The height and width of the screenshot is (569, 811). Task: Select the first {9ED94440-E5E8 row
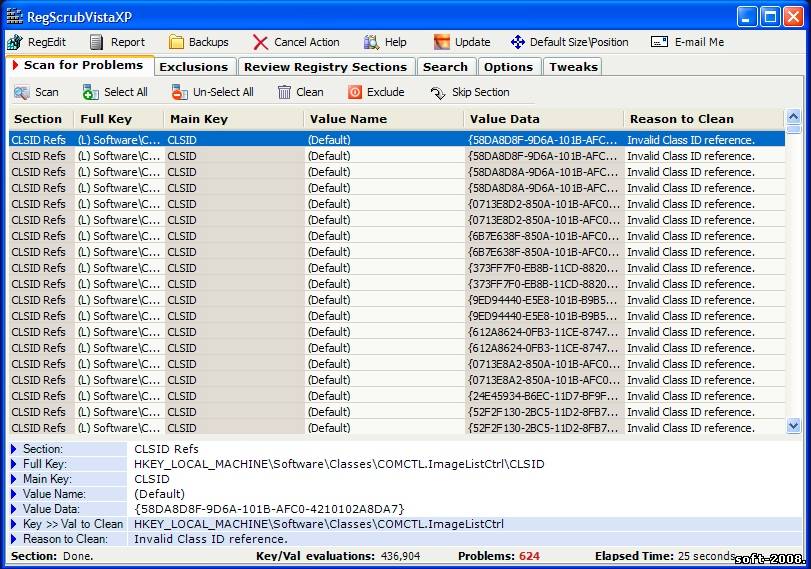tap(397, 300)
